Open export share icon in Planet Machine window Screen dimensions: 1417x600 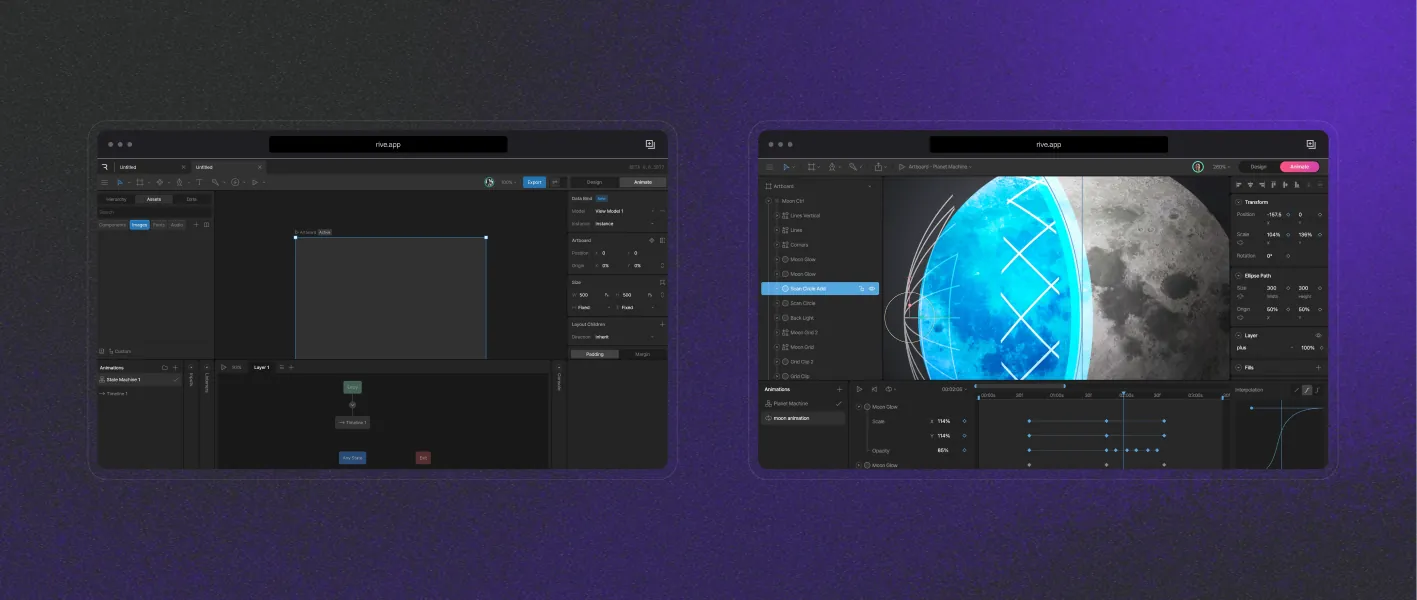pos(878,167)
